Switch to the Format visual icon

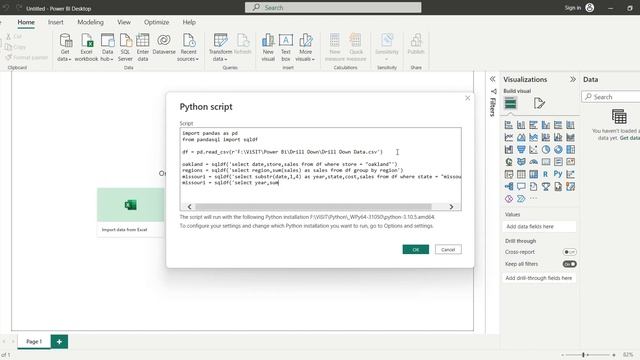pos(539,103)
